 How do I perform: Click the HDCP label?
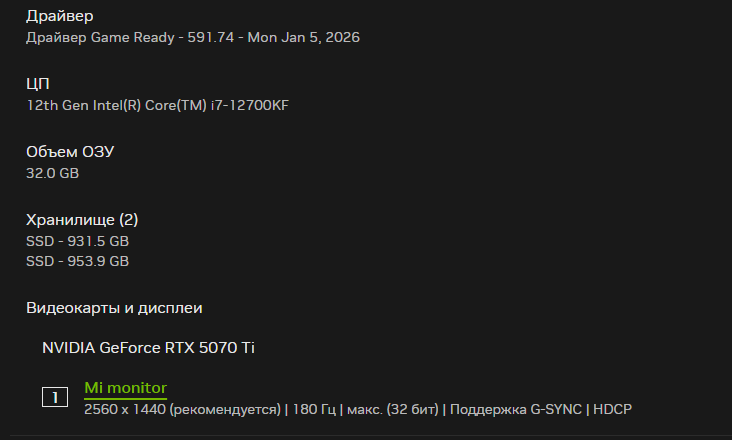click(613, 409)
